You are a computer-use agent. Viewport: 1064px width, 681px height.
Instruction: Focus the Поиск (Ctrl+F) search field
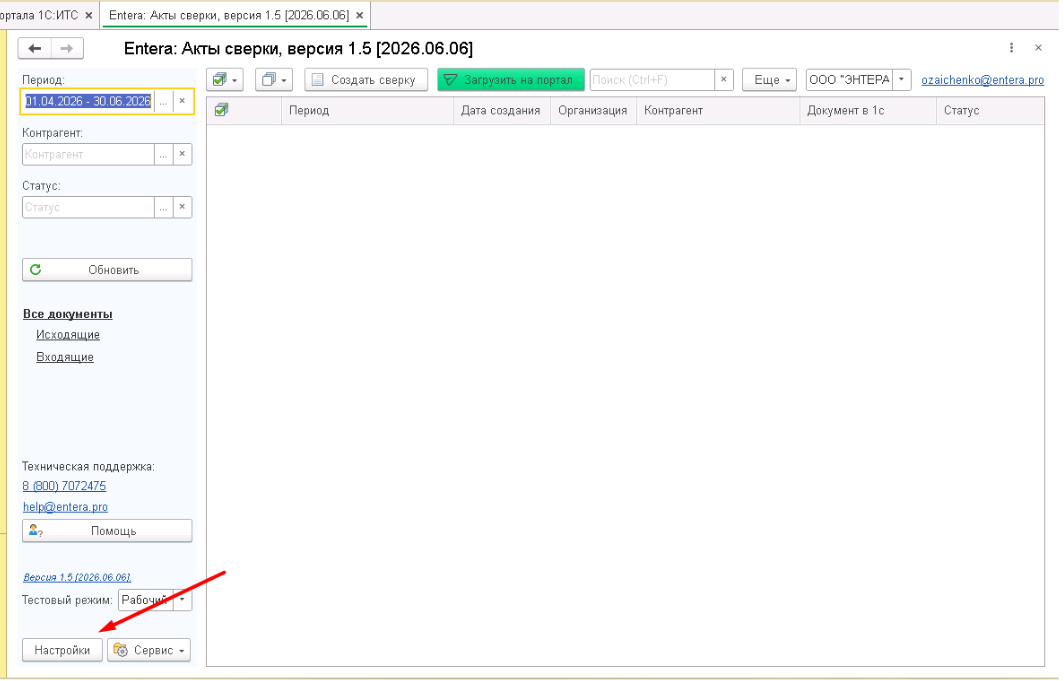[652, 80]
